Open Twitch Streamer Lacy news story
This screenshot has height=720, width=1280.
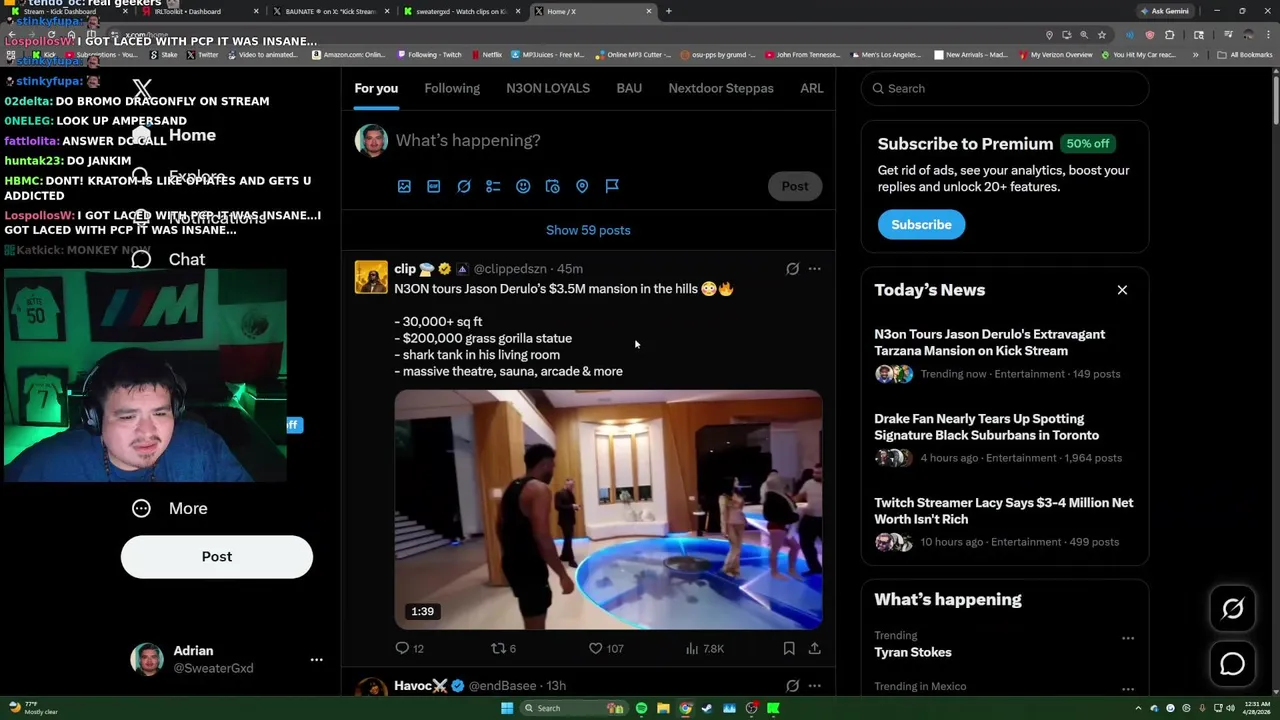1005,521
